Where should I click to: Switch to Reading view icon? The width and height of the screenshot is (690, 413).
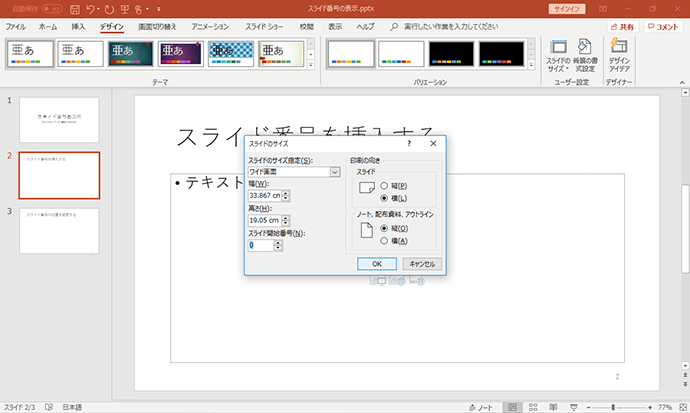(x=554, y=407)
